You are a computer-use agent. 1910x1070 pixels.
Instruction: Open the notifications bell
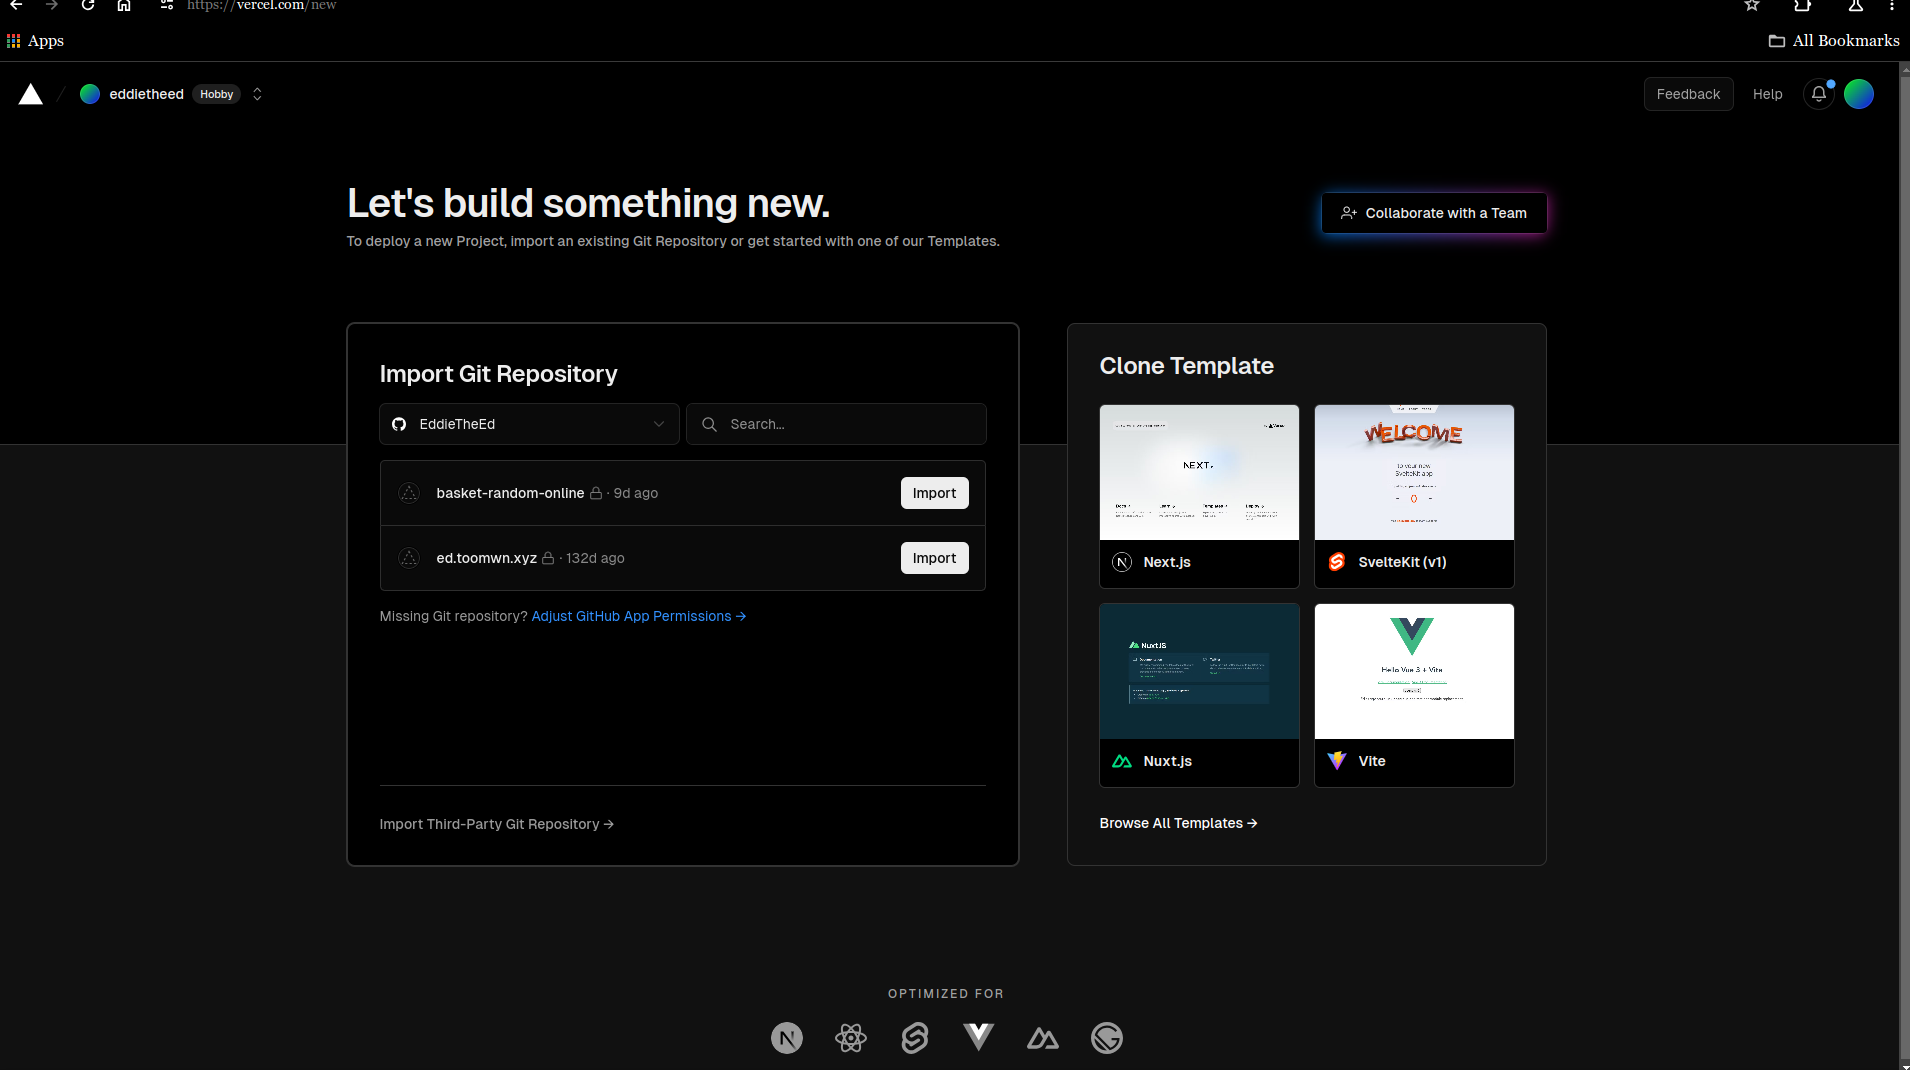1818,94
